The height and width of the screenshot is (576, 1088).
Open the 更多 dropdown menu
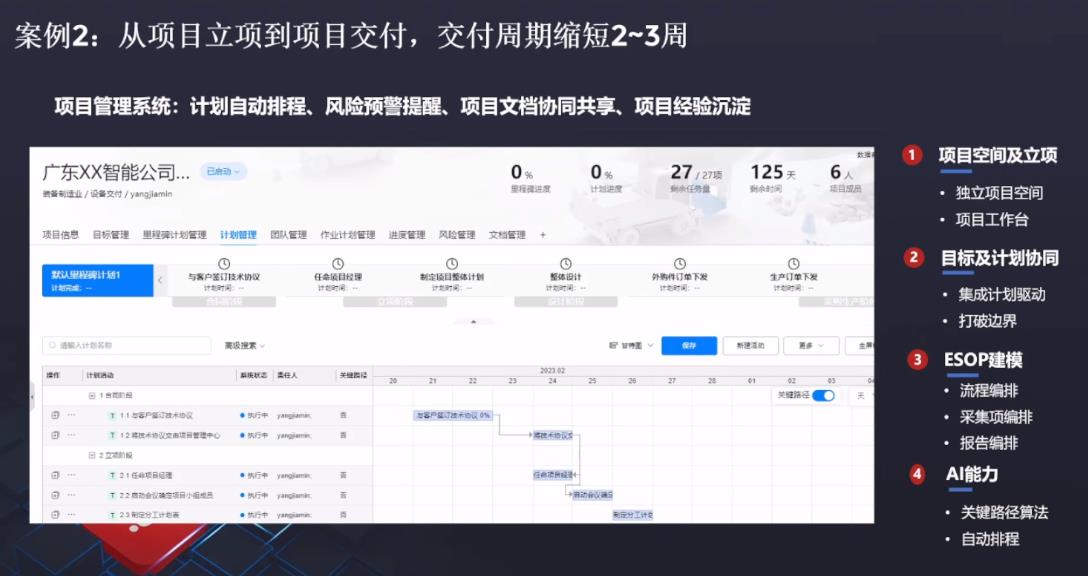810,345
